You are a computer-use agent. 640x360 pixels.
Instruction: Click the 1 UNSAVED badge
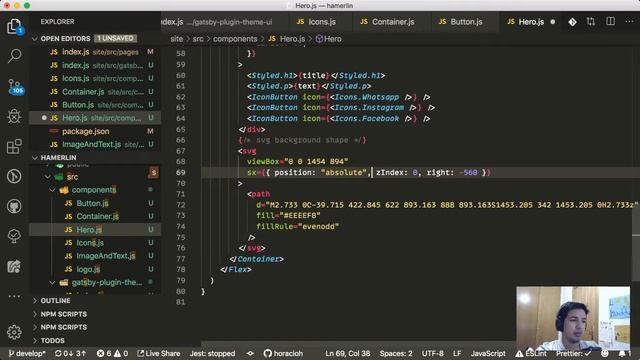(116, 38)
